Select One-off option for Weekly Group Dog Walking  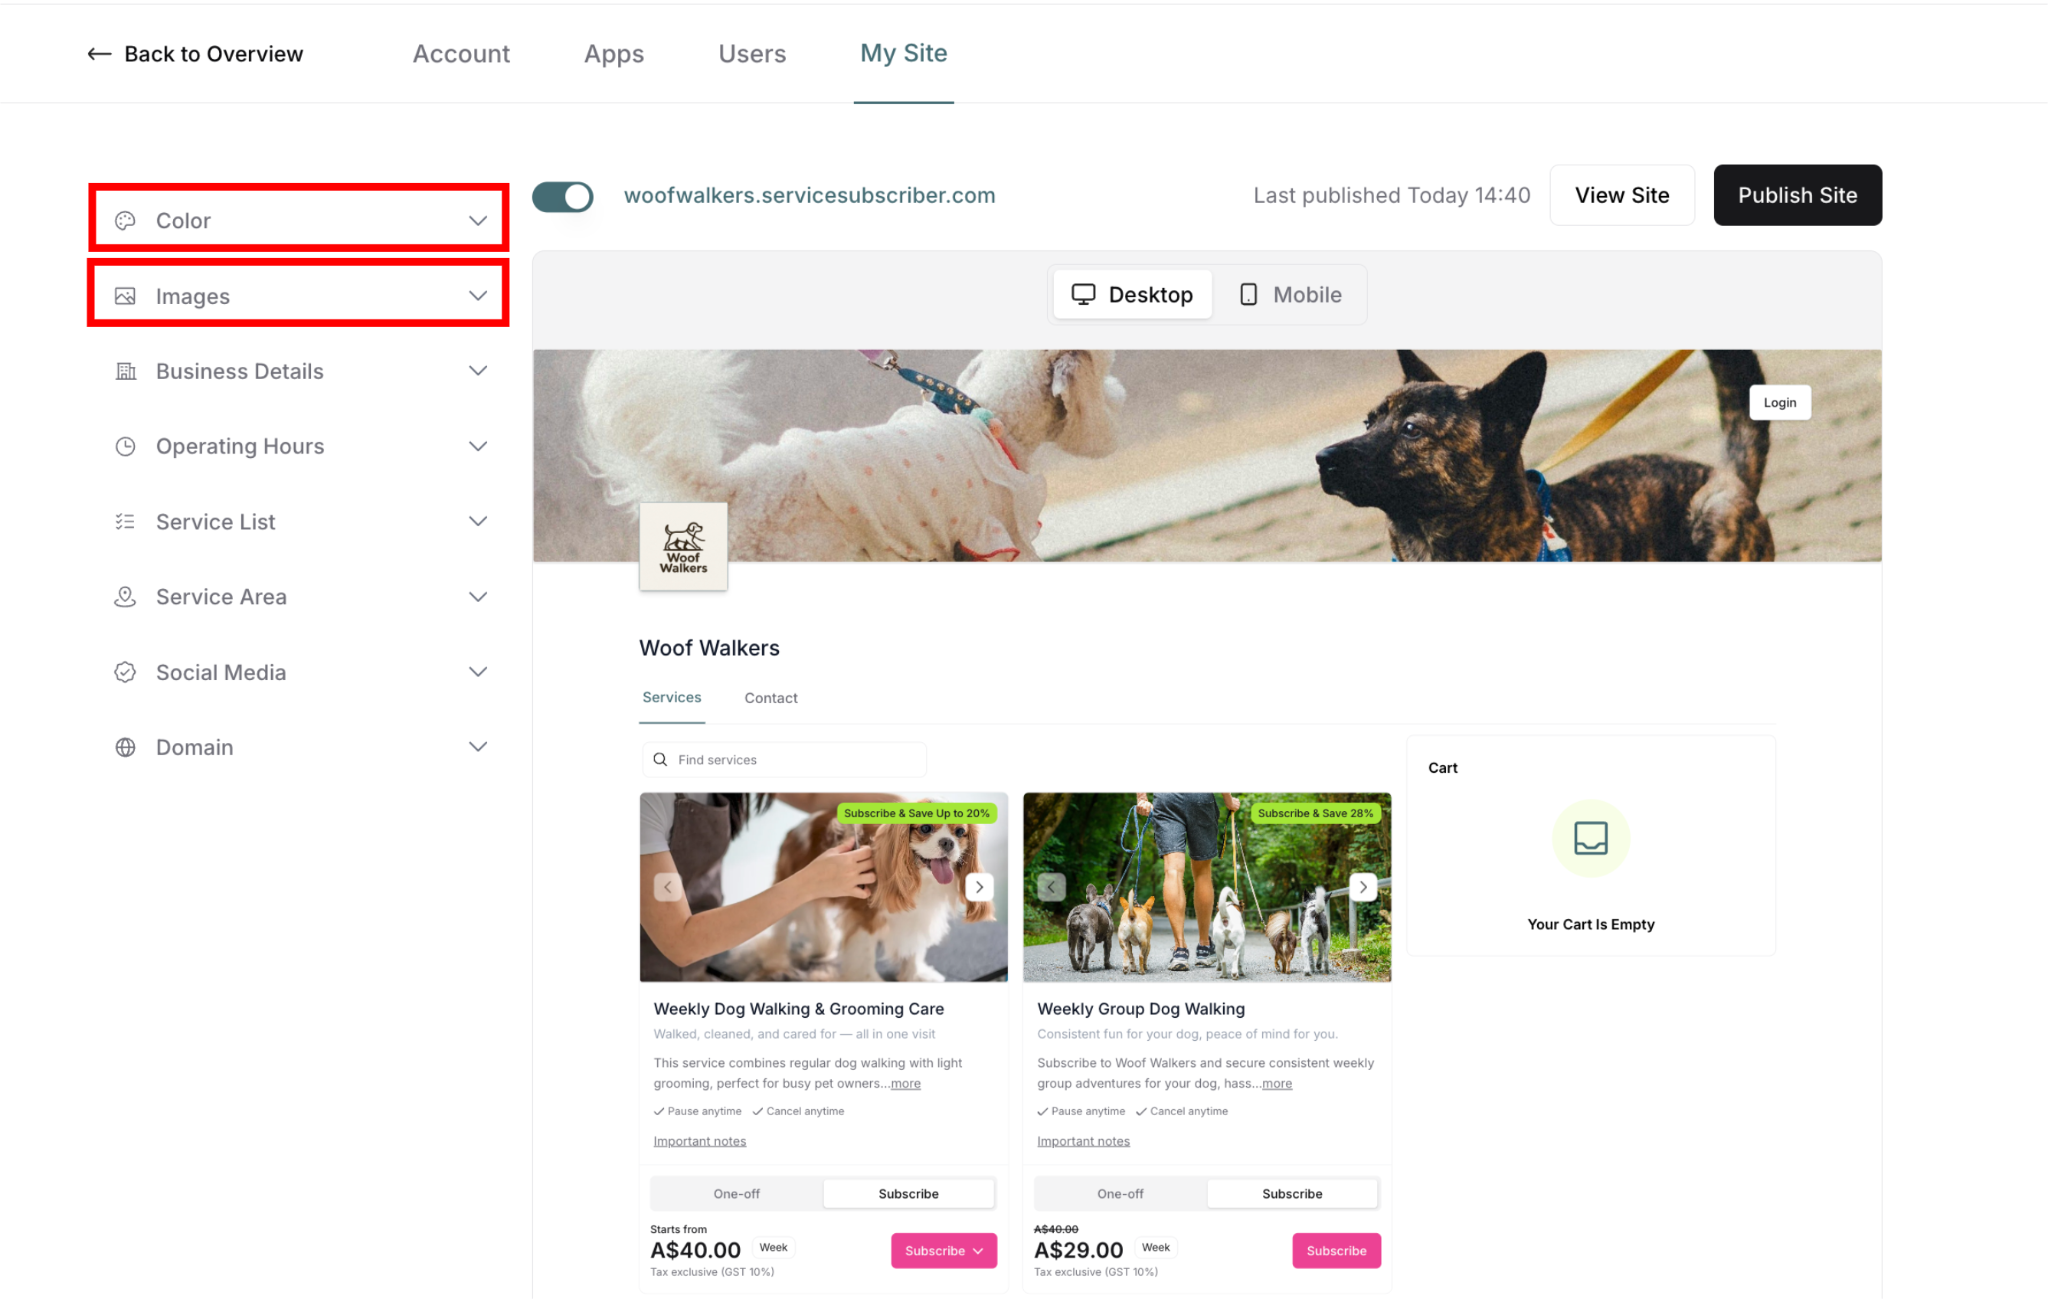(1120, 1193)
